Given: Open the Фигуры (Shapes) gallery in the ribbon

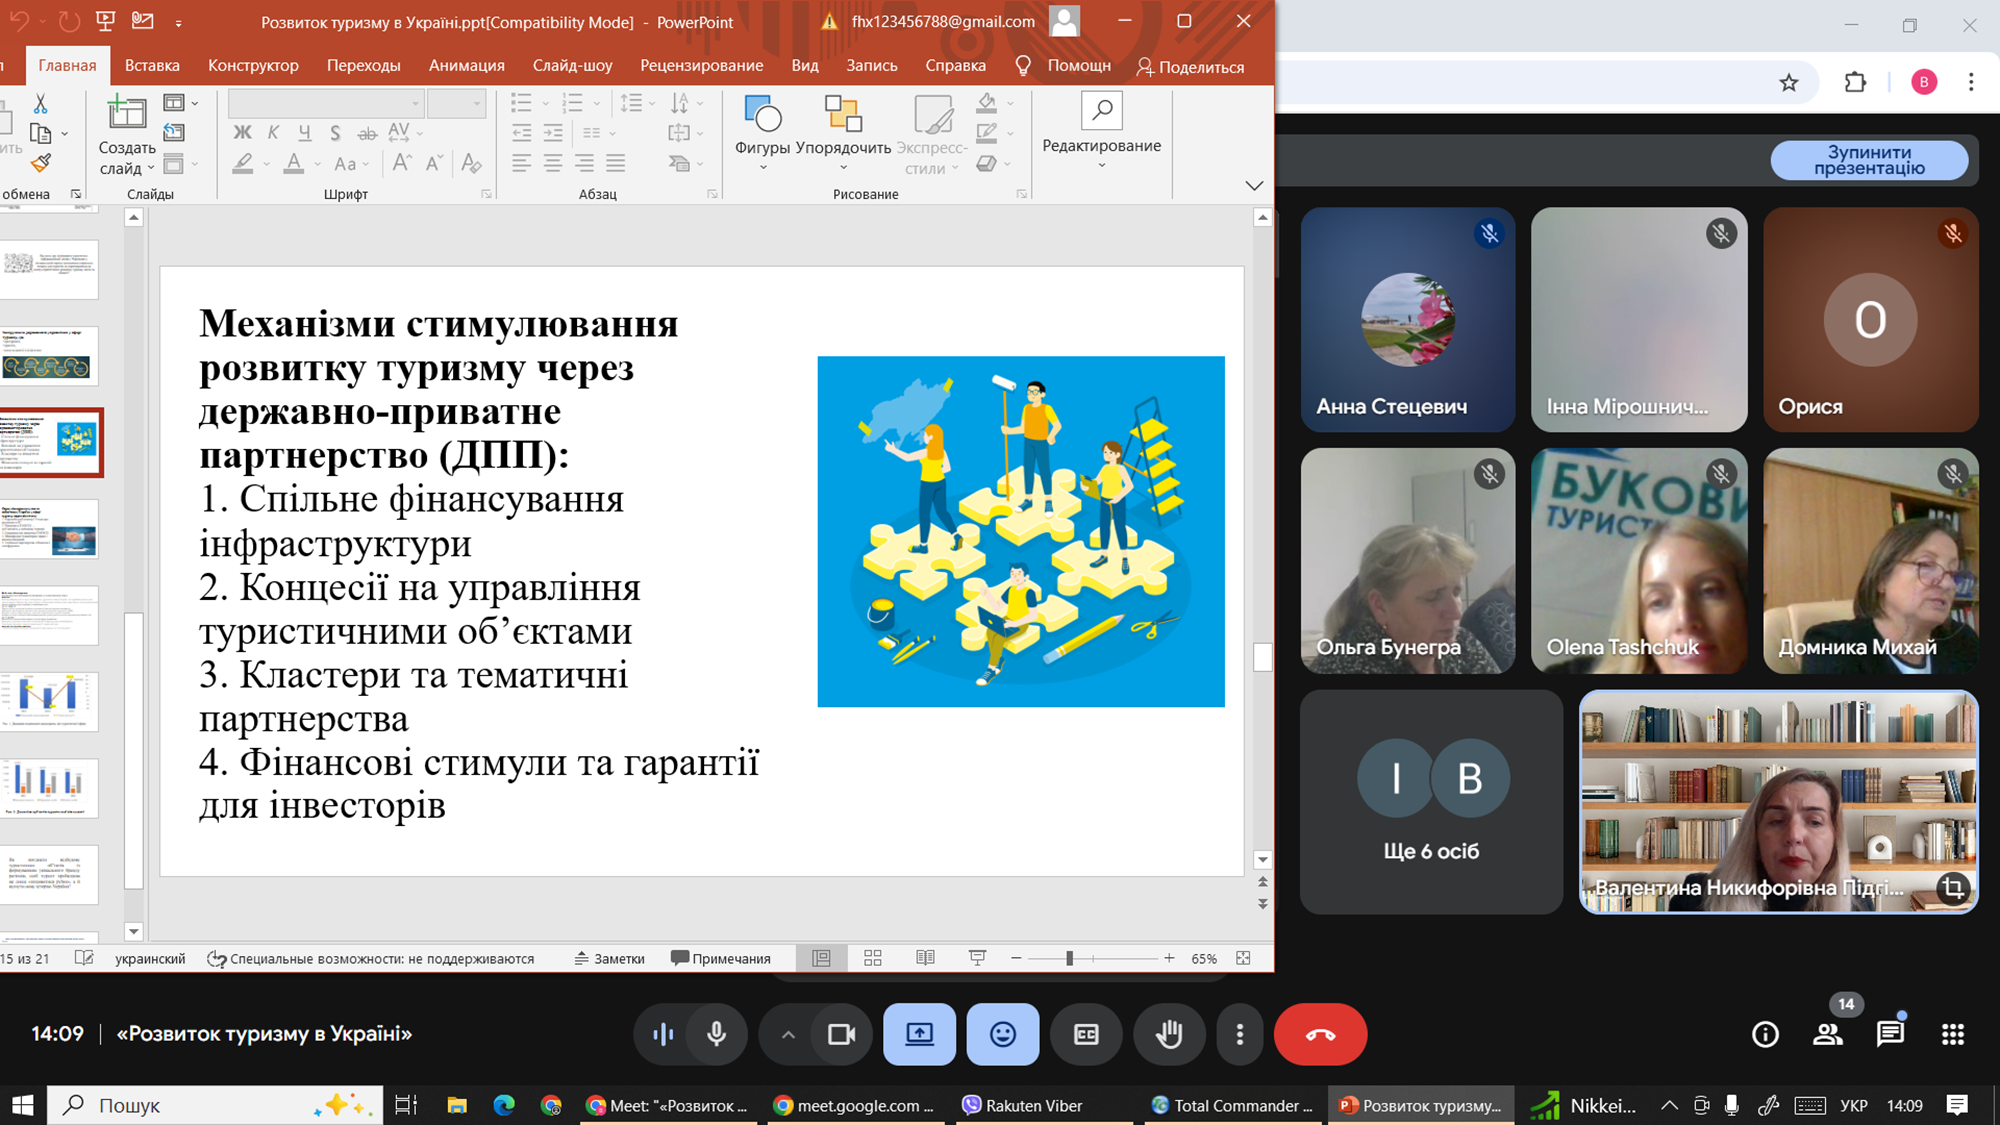Looking at the screenshot, I should [x=763, y=130].
